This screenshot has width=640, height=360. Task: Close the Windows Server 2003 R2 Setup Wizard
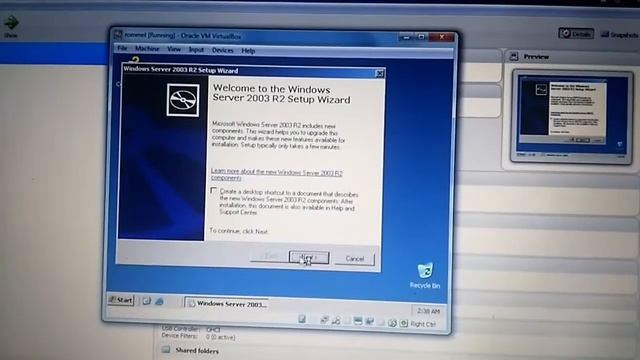379,73
